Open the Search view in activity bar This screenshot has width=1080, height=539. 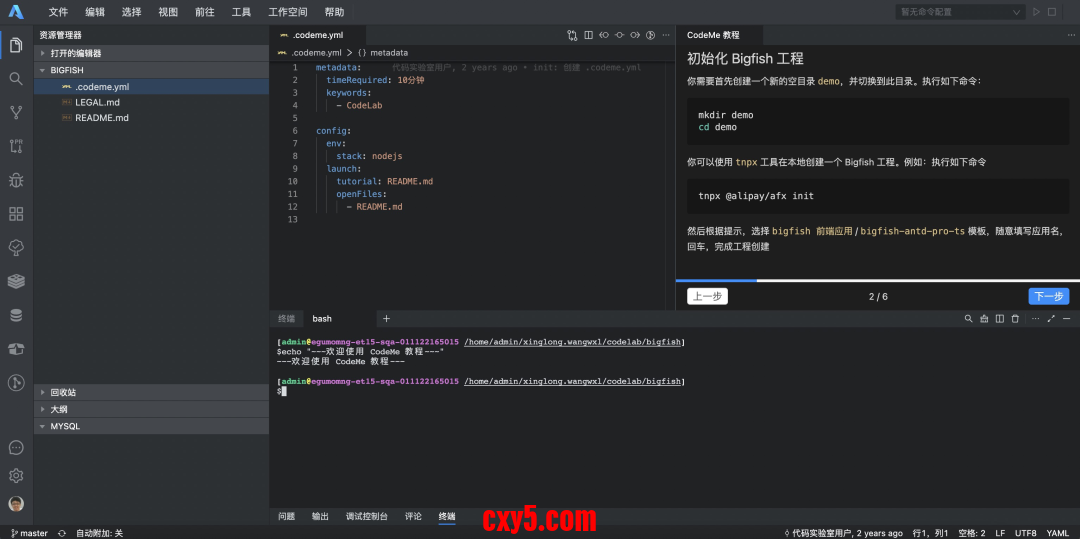(x=16, y=78)
